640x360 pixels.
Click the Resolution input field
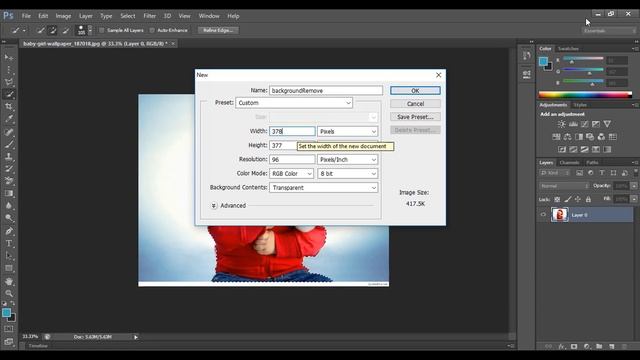coord(292,160)
